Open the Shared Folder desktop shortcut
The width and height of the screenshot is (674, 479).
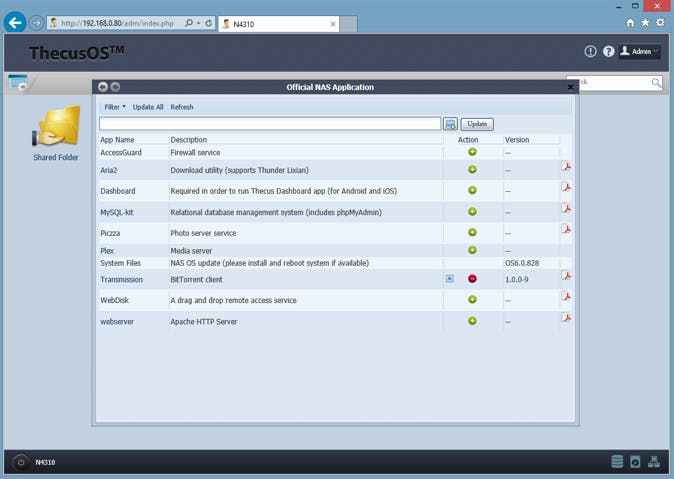point(56,133)
